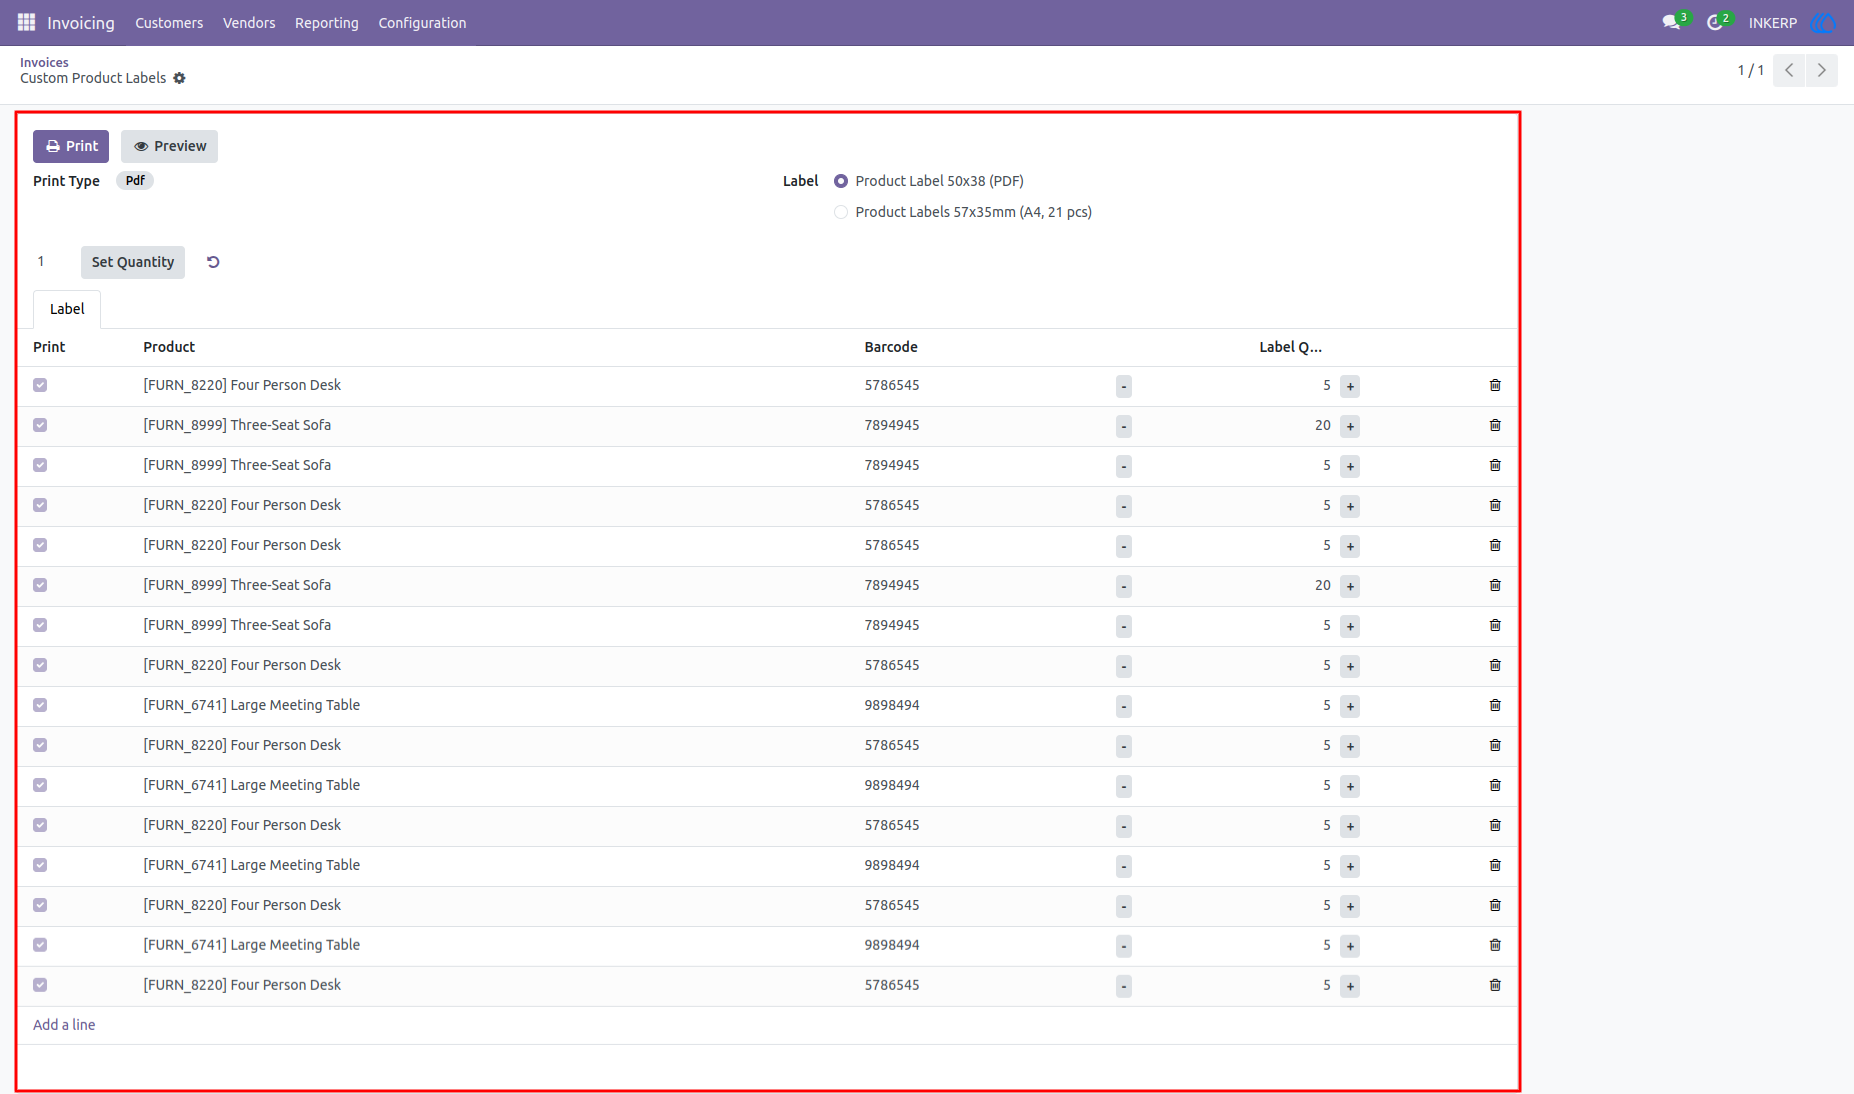
Task: Open the user avatar menu
Action: tap(1823, 22)
